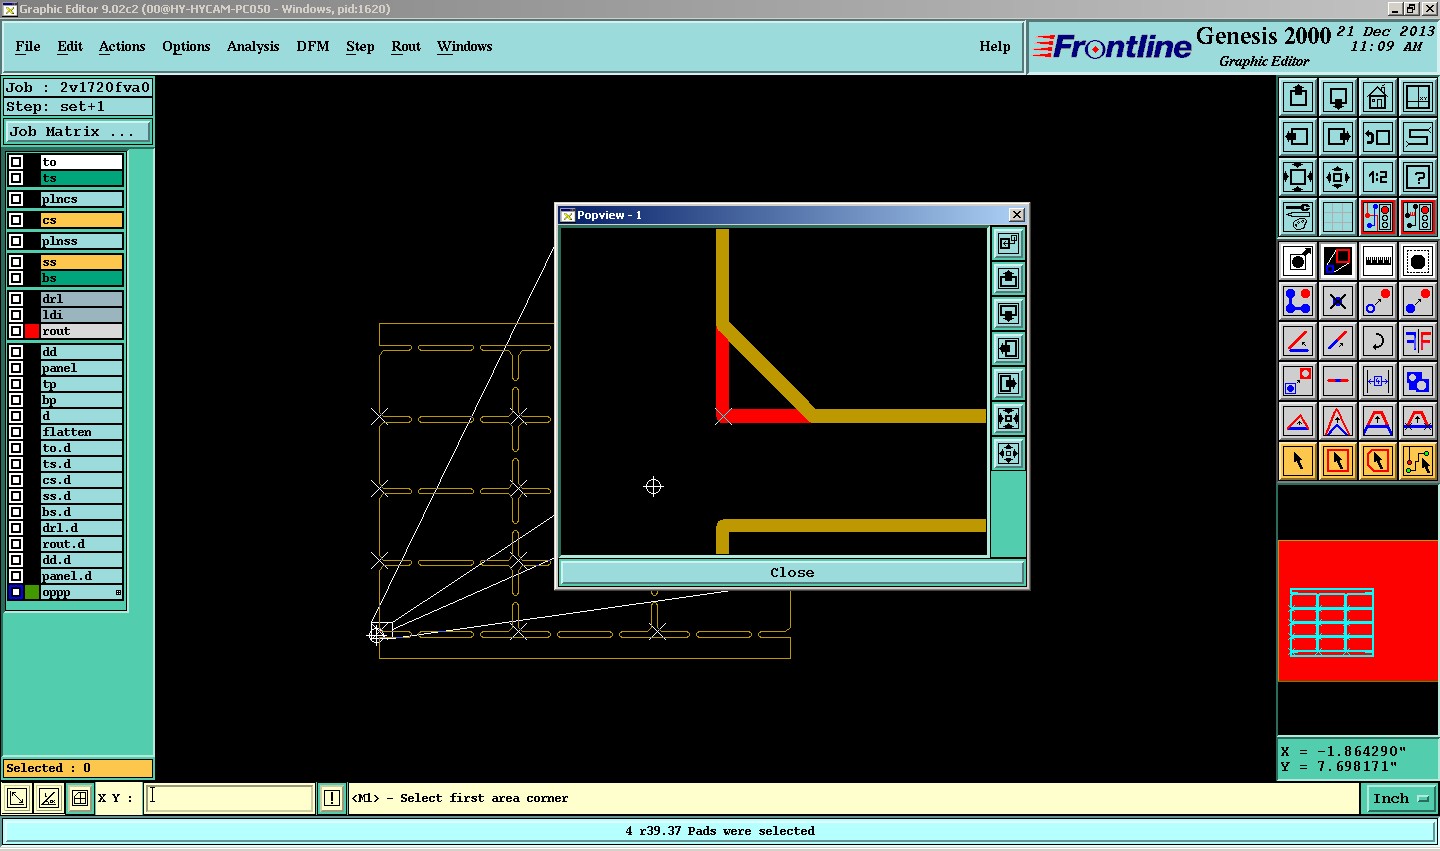This screenshot has height=851, width=1440.
Task: Click the Popview zoom-in icon
Action: (x=1008, y=419)
